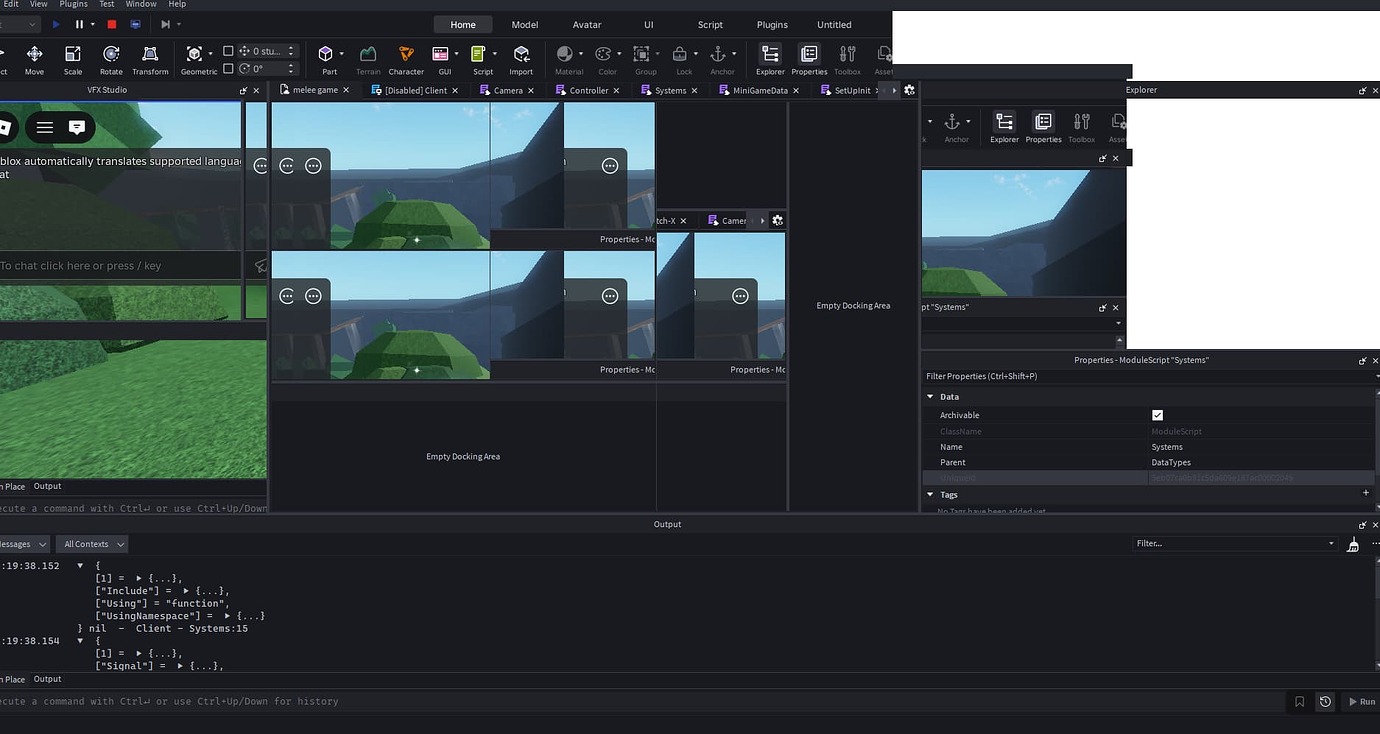Screen dimensions: 1380x734
Task: Select the Rotate tool
Action: click(x=111, y=59)
